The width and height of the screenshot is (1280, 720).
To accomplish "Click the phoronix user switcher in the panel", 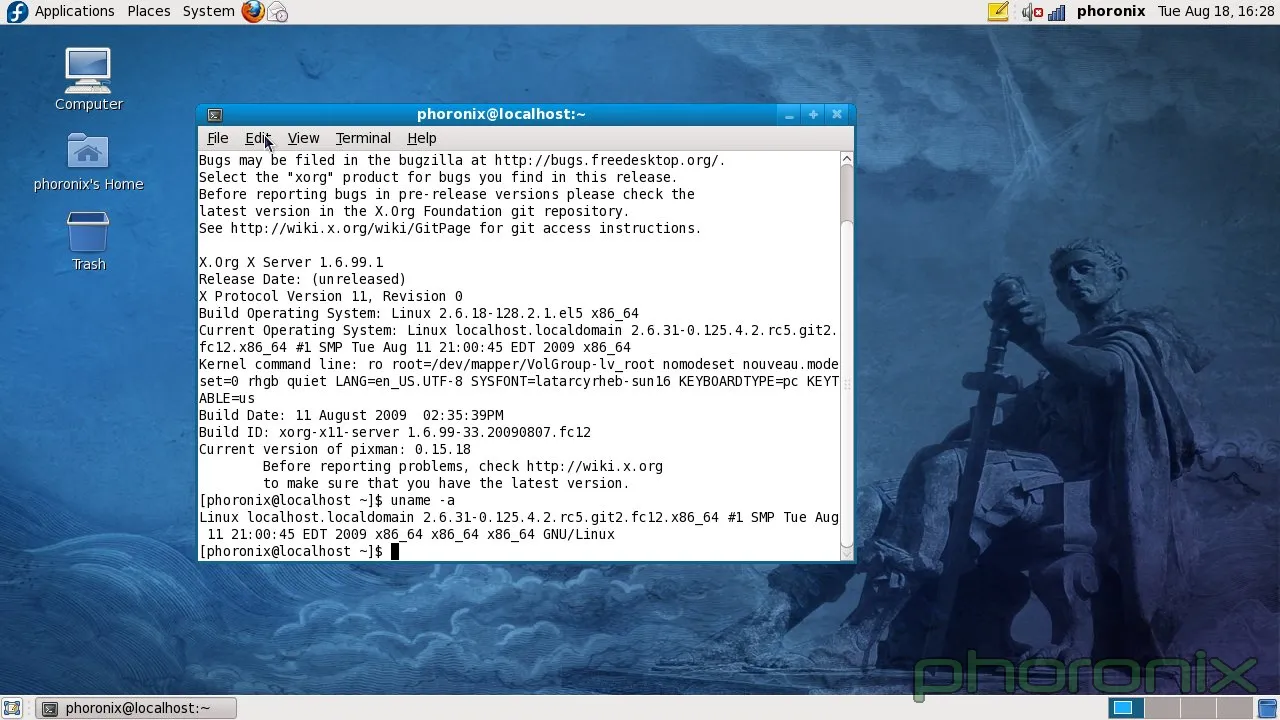I will 1110,11.
